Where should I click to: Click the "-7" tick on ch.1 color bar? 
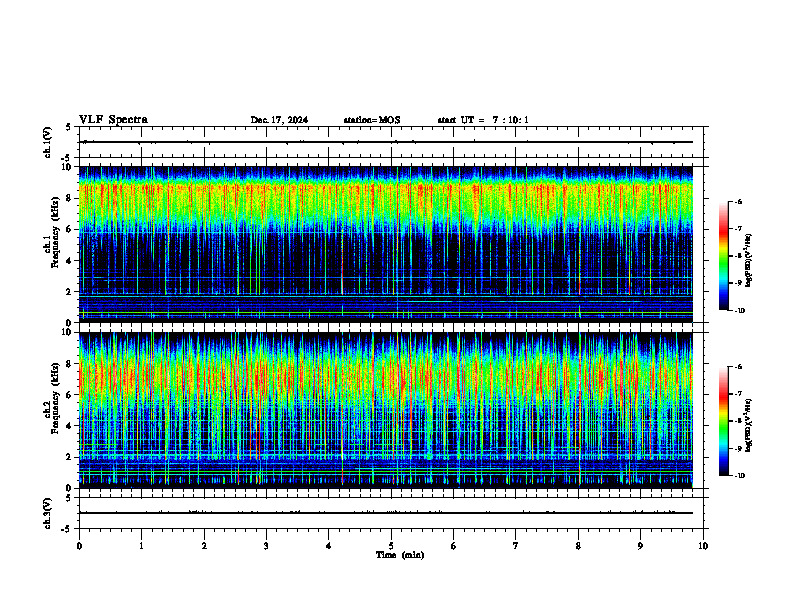click(x=738, y=229)
